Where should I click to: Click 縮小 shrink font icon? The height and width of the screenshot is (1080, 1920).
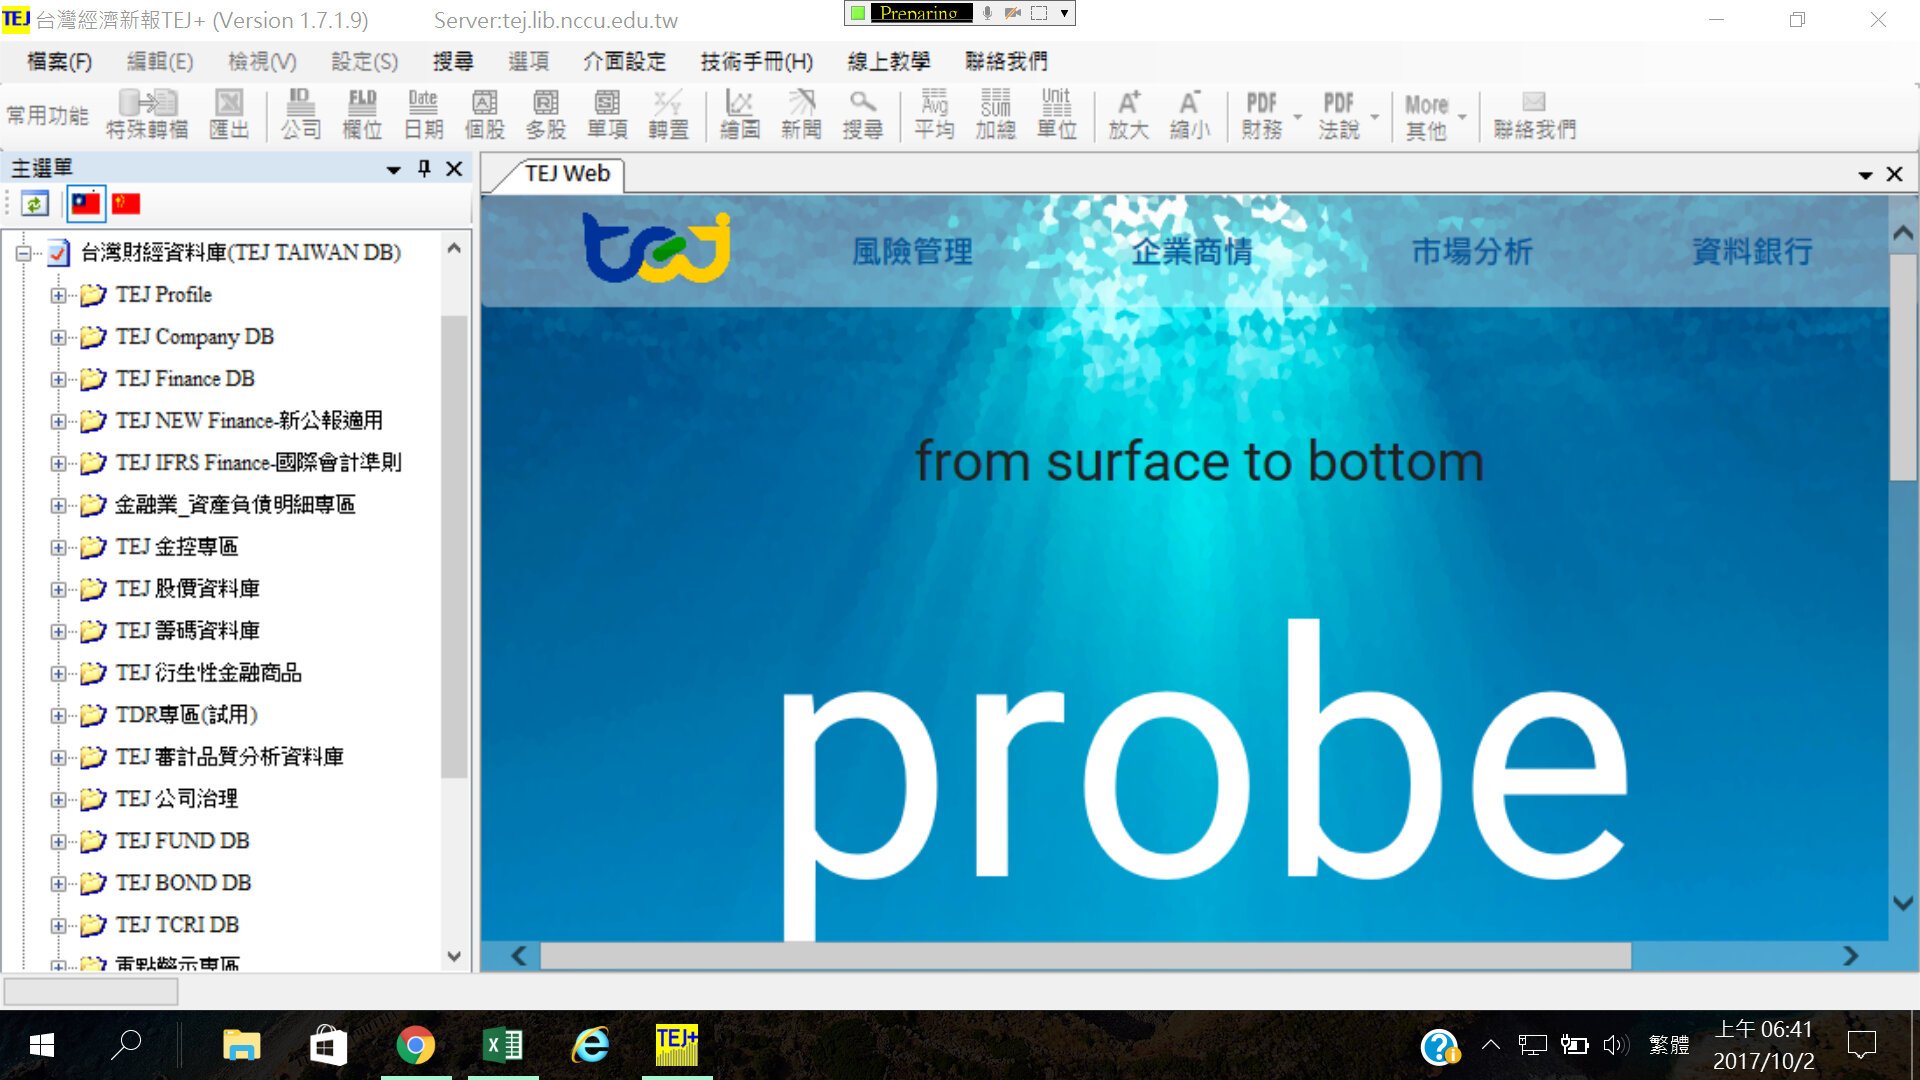[1190, 114]
